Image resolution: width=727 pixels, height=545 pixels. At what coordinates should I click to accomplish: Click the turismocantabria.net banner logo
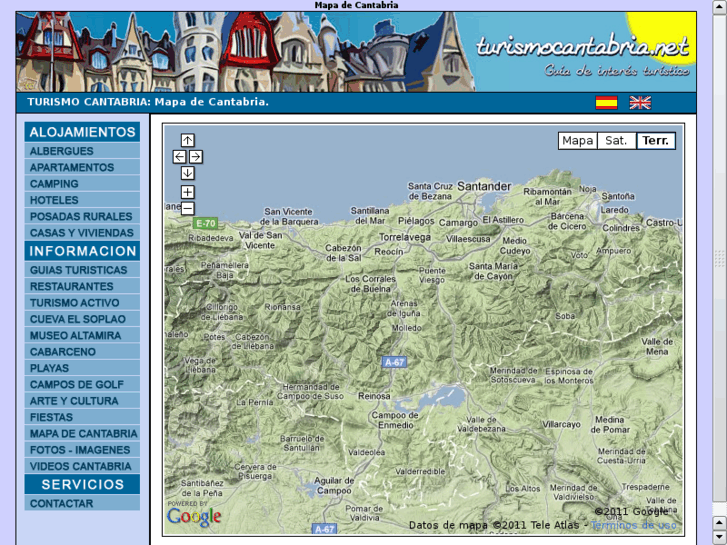pyautogui.click(x=582, y=47)
